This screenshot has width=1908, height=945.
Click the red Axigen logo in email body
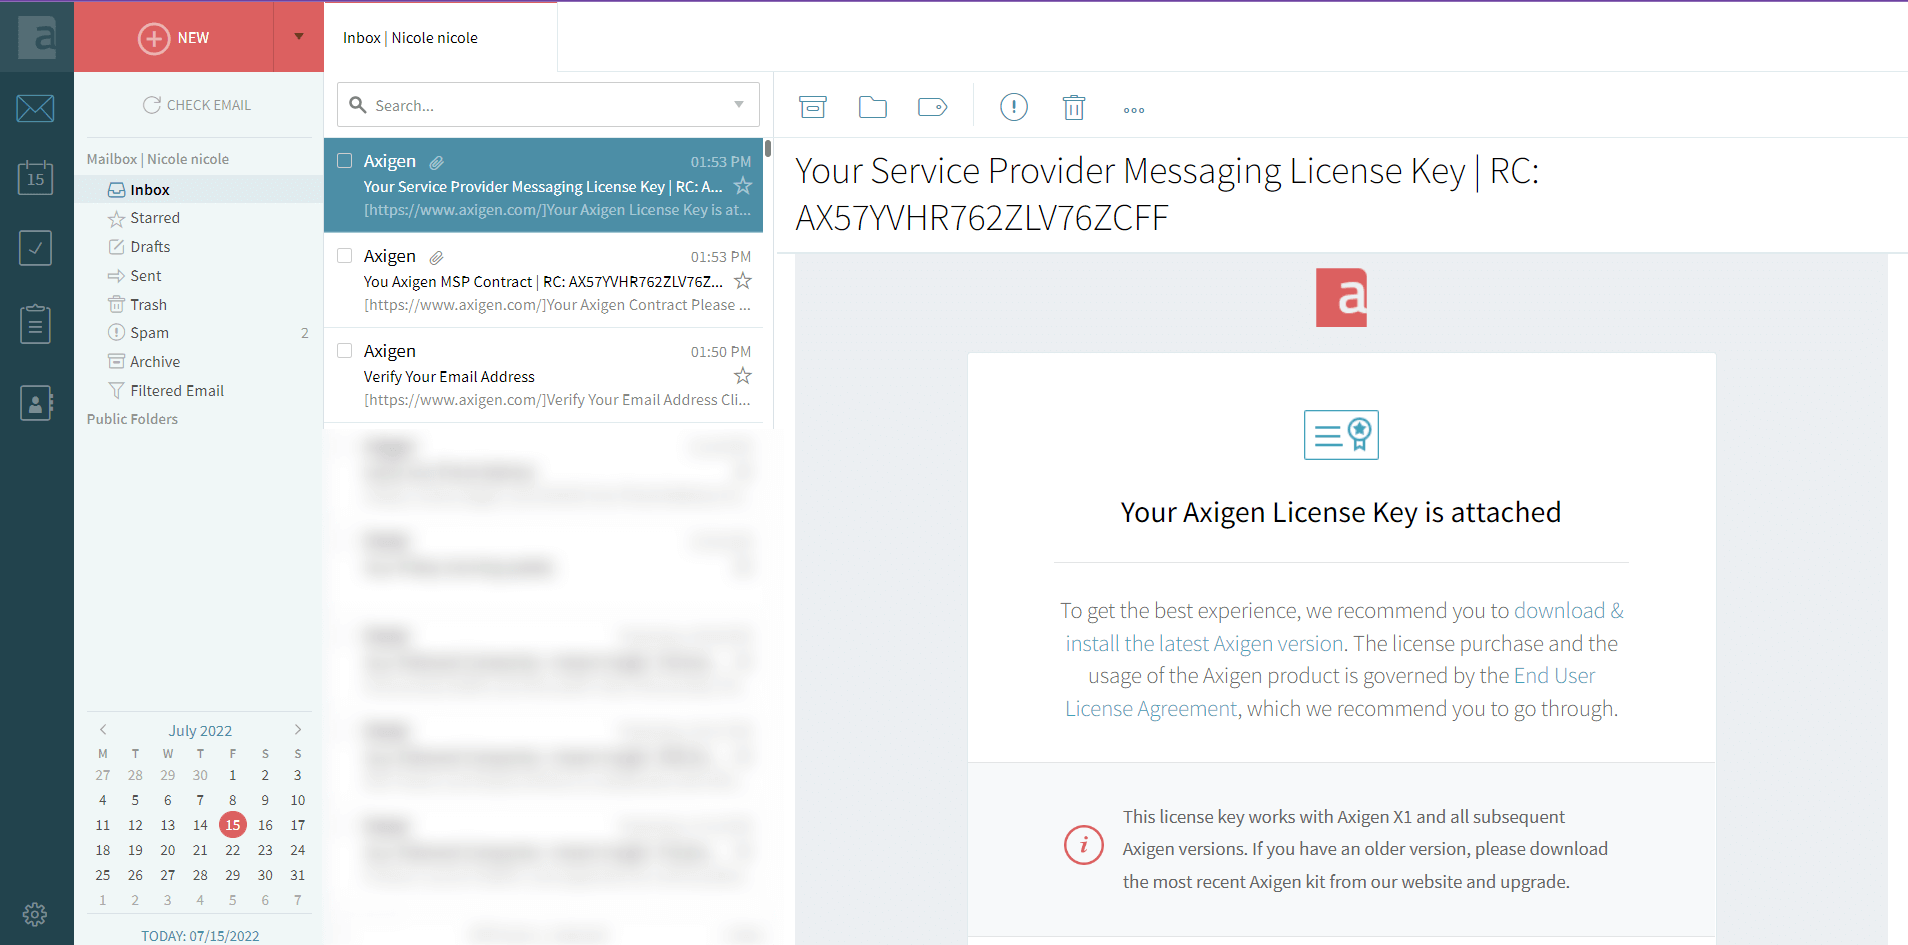coord(1341,298)
